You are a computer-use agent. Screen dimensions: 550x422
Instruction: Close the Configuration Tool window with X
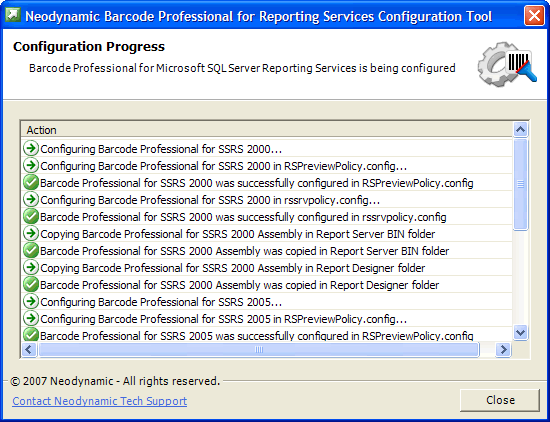(x=534, y=16)
